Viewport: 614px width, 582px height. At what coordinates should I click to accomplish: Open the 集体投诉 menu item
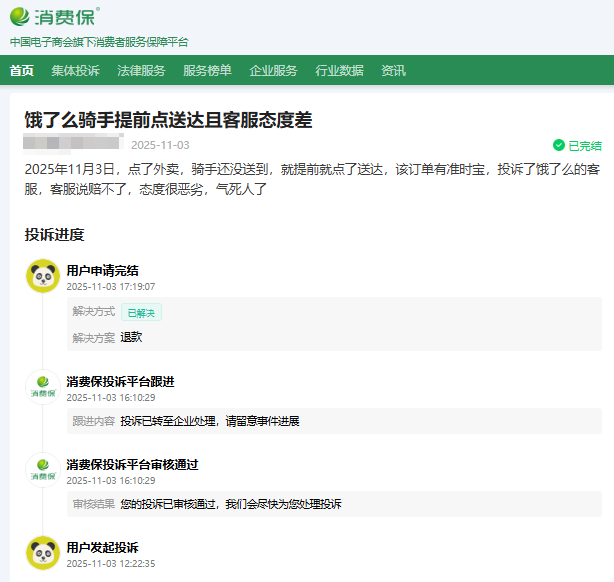[76, 70]
